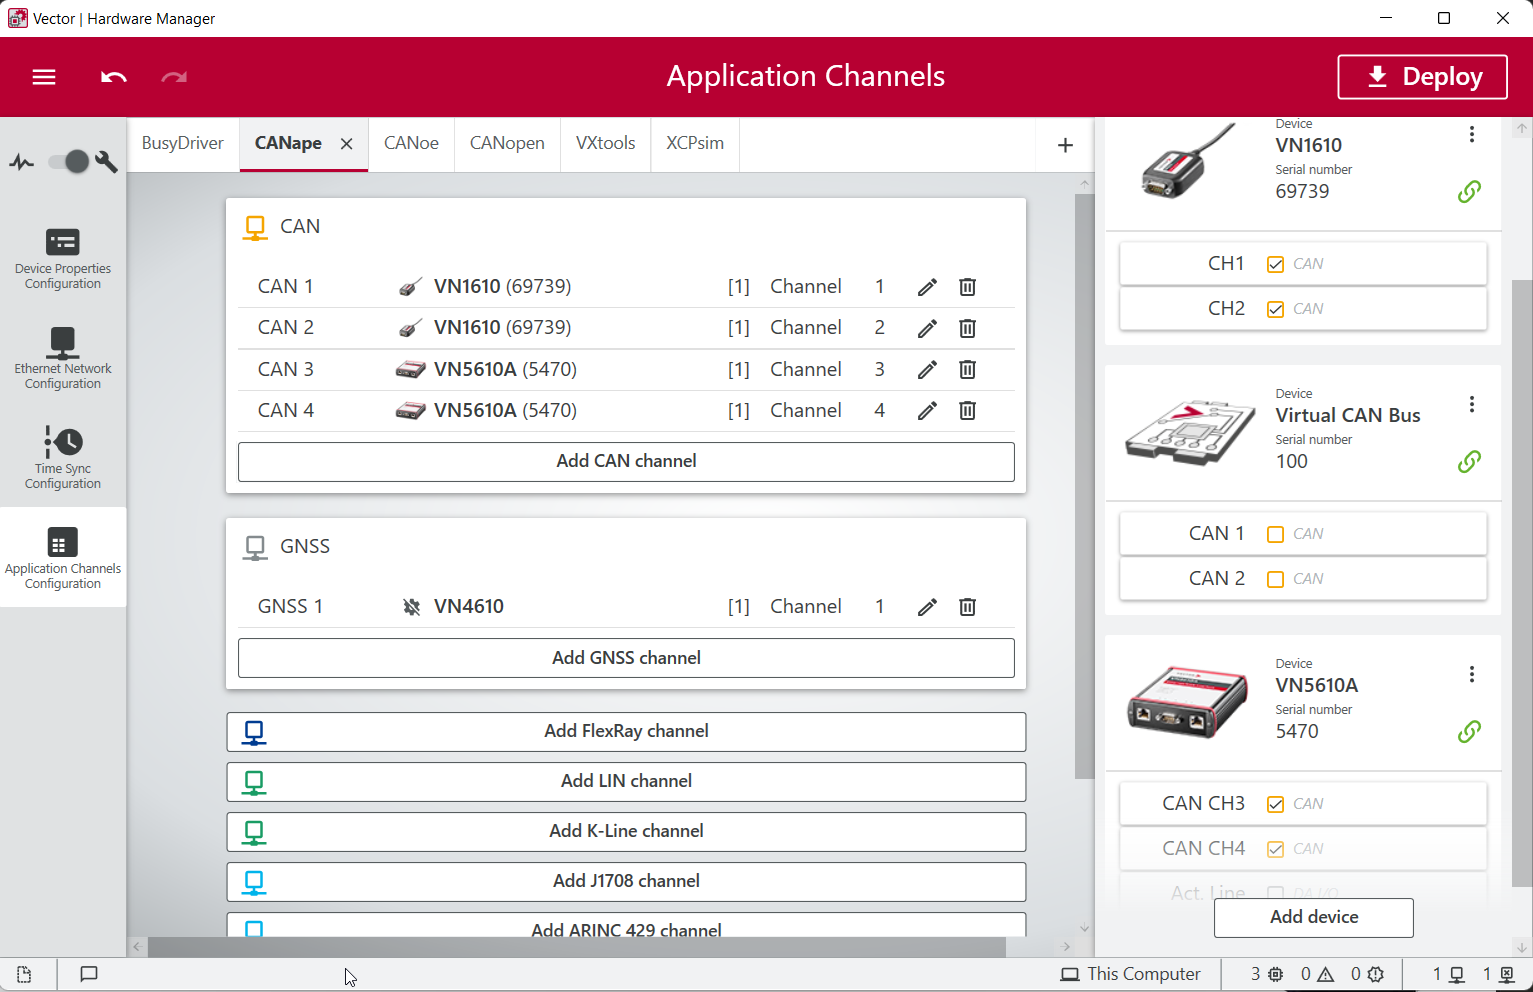Click the Virtual CAN Bus link icon
The image size is (1533, 992).
[x=1469, y=461]
